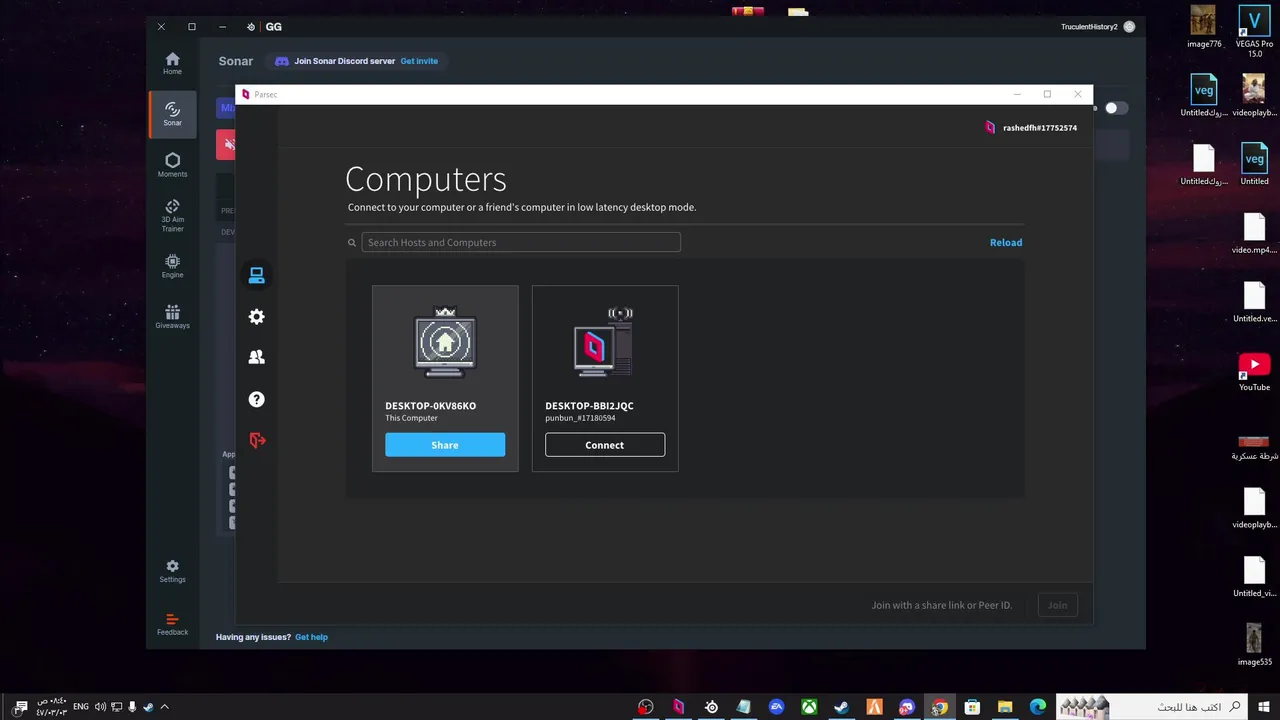Open Parsec from the taskbar
1280x720 pixels.
pyautogui.click(x=679, y=707)
